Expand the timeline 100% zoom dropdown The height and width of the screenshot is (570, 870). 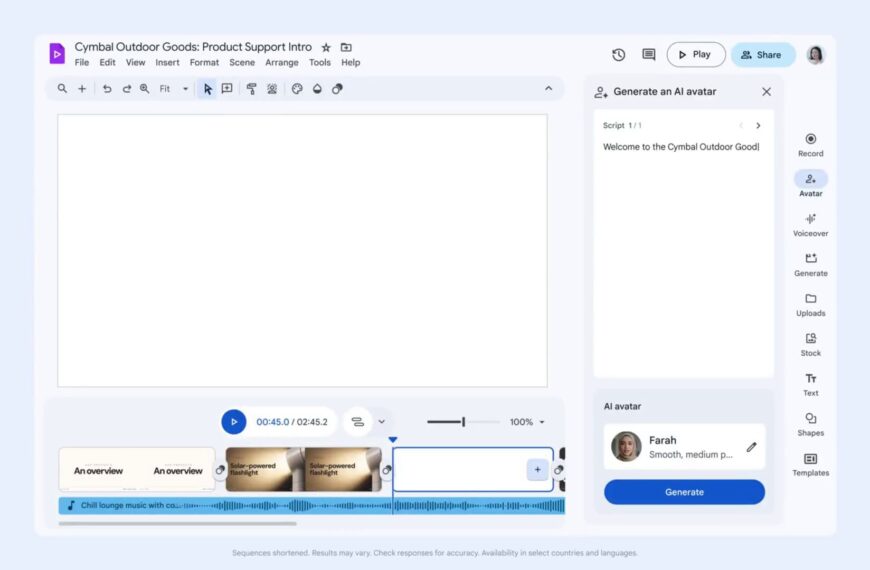tap(528, 422)
